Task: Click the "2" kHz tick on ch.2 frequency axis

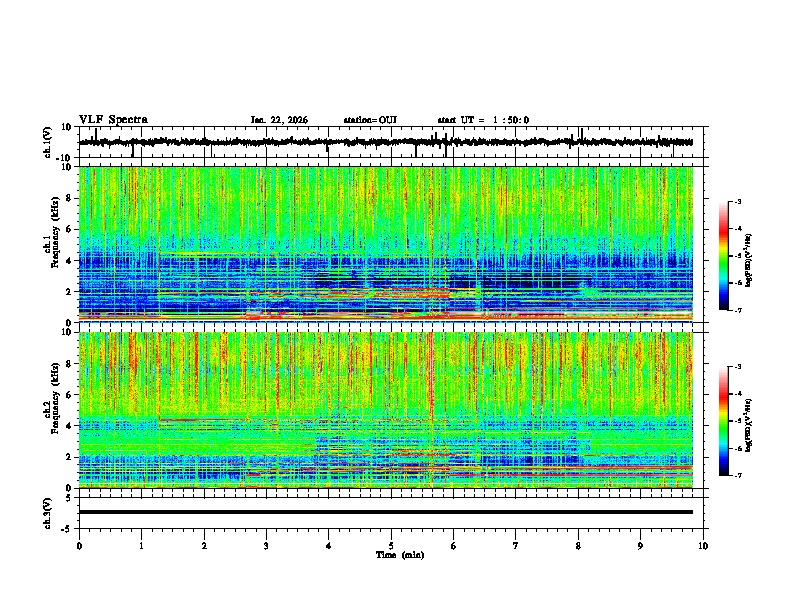Action: pyautogui.click(x=69, y=457)
